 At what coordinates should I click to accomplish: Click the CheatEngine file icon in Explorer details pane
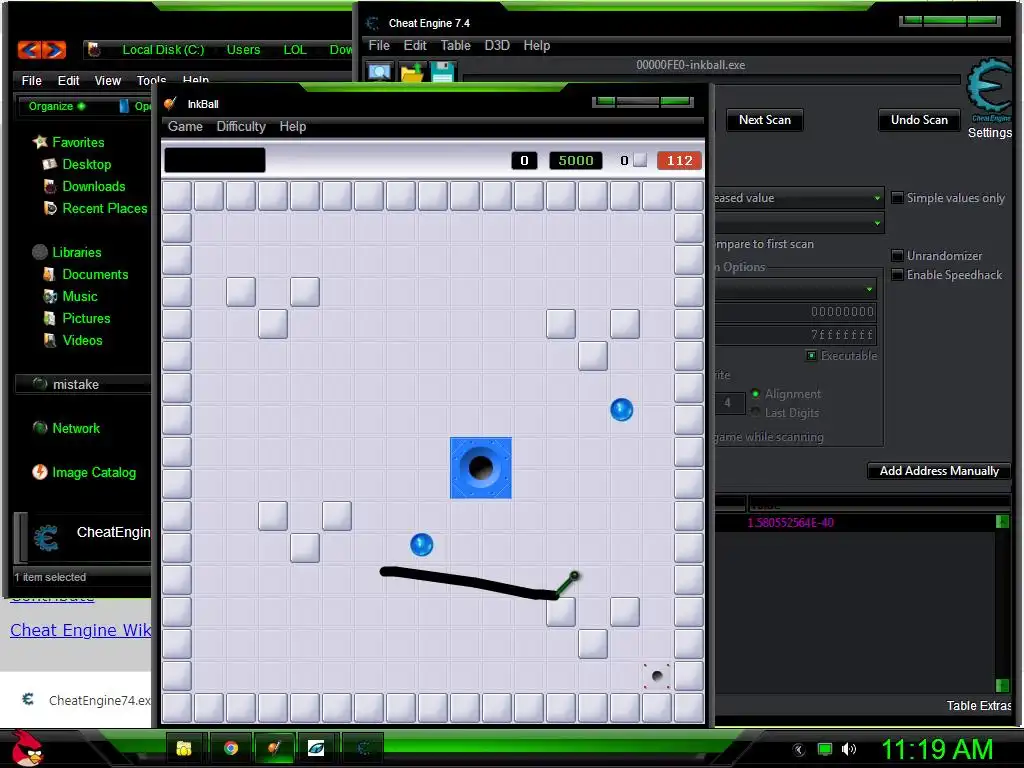coord(46,537)
